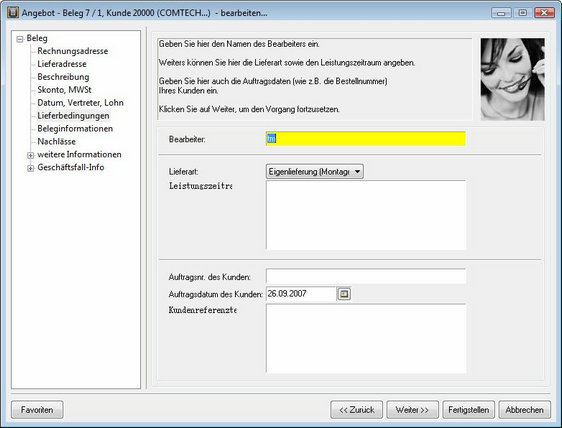This screenshot has width=562, height=428.
Task: Select Rechnungsadresse in the tree
Action: [72, 51]
